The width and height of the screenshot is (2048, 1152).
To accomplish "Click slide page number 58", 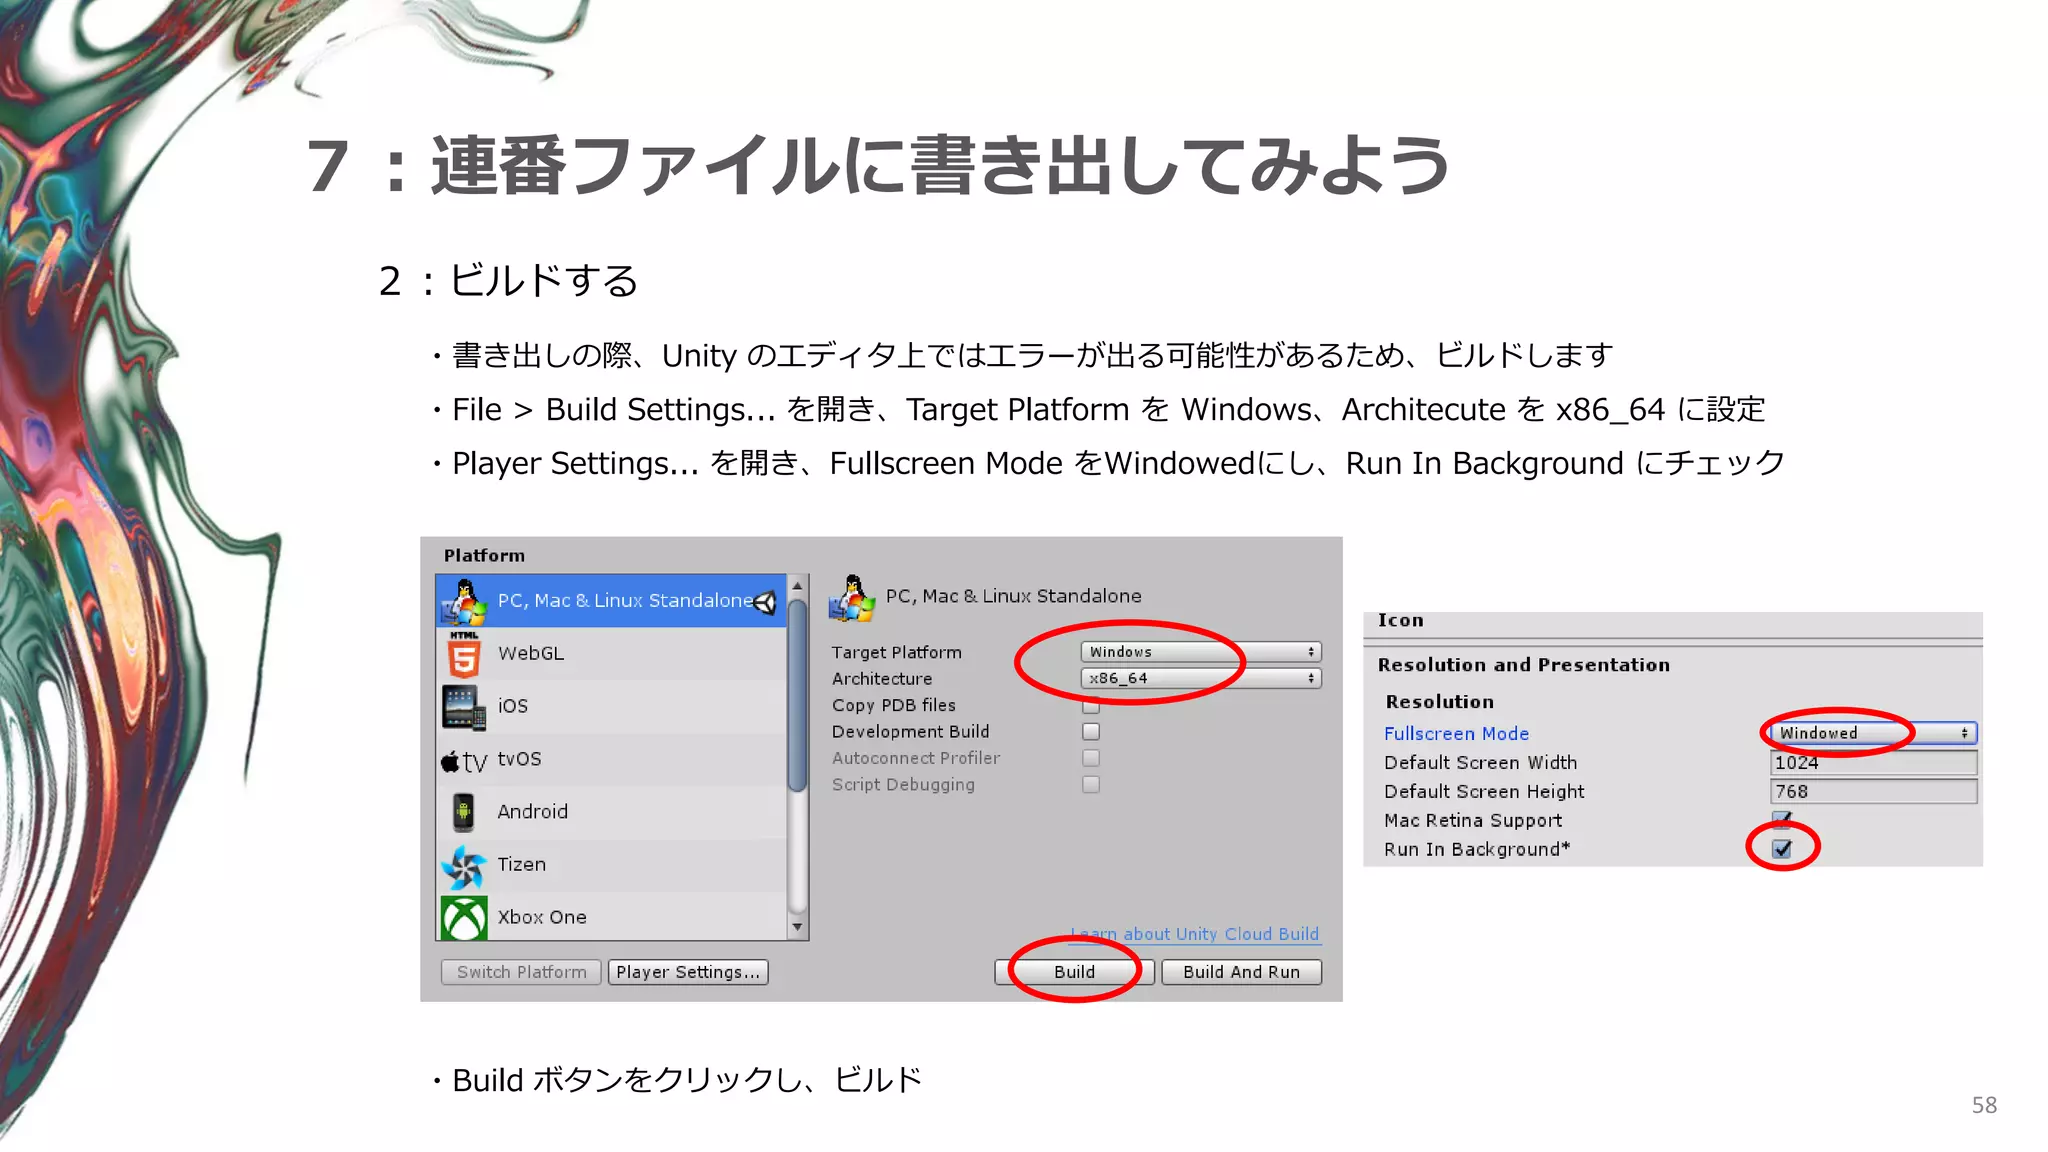I will click(1984, 1105).
